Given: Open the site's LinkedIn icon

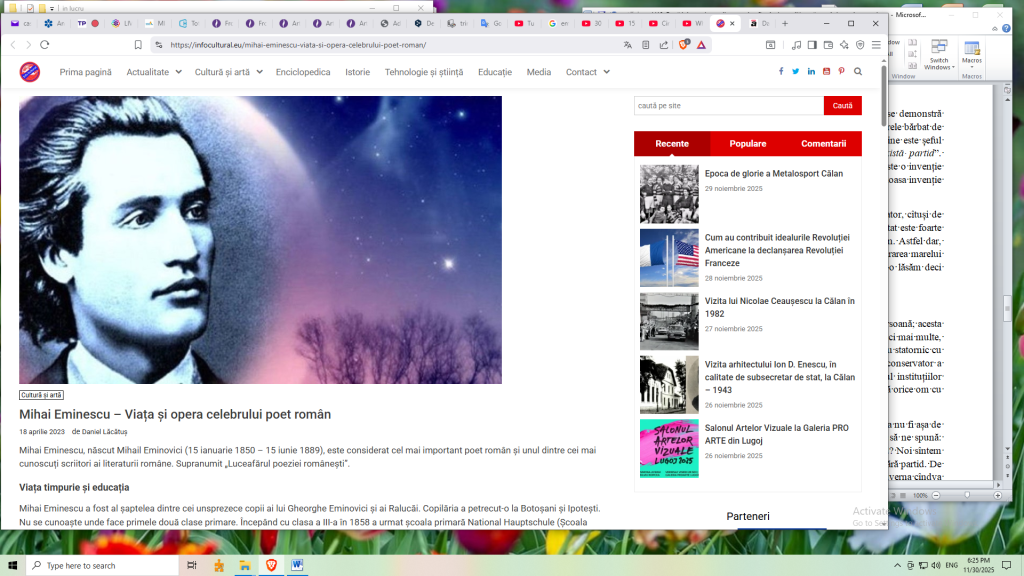Looking at the screenshot, I should coord(811,71).
